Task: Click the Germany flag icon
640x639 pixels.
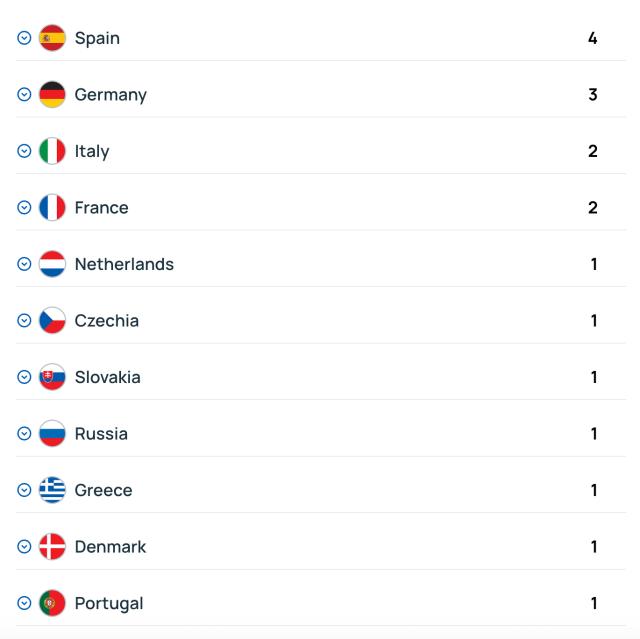Action: click(52, 95)
